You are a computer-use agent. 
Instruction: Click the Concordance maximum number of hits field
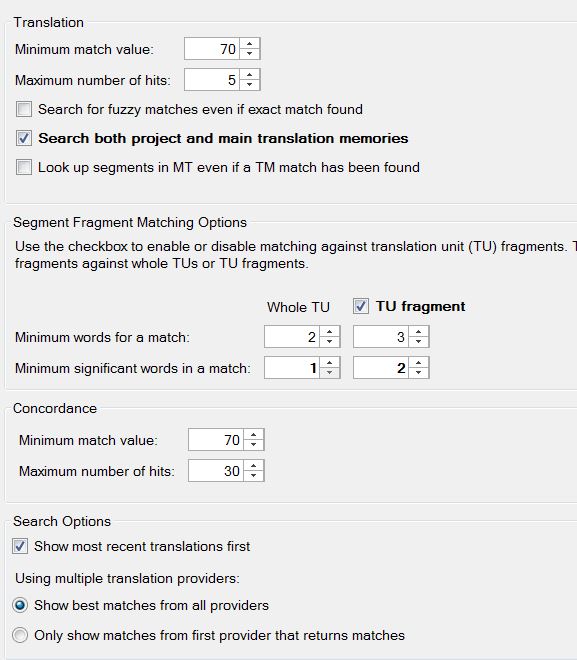(216, 471)
